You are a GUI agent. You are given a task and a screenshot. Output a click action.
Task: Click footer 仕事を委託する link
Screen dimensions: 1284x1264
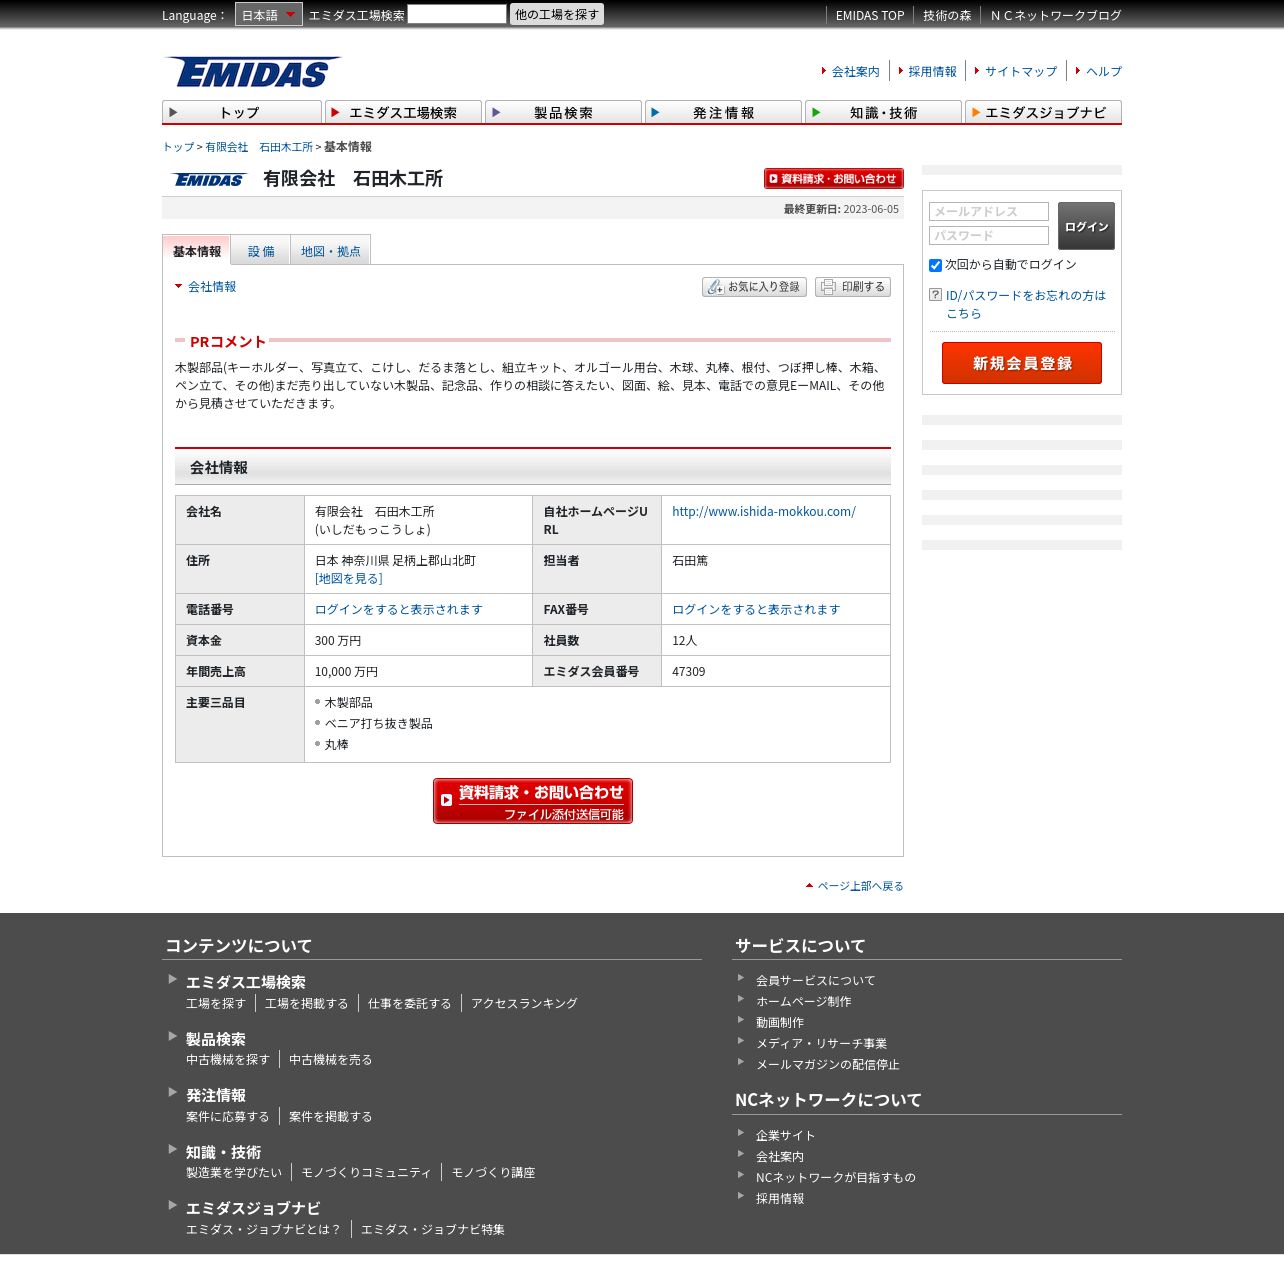pyautogui.click(x=410, y=1003)
